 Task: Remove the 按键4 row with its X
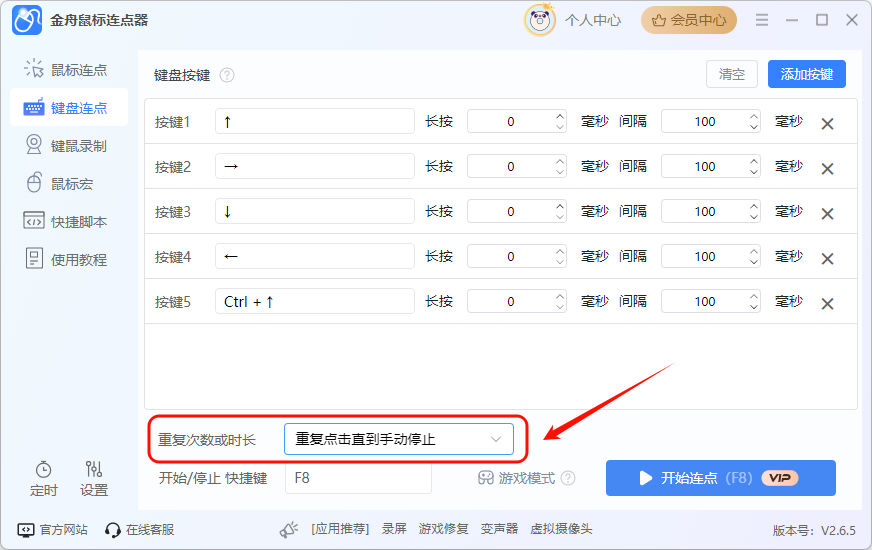828,259
